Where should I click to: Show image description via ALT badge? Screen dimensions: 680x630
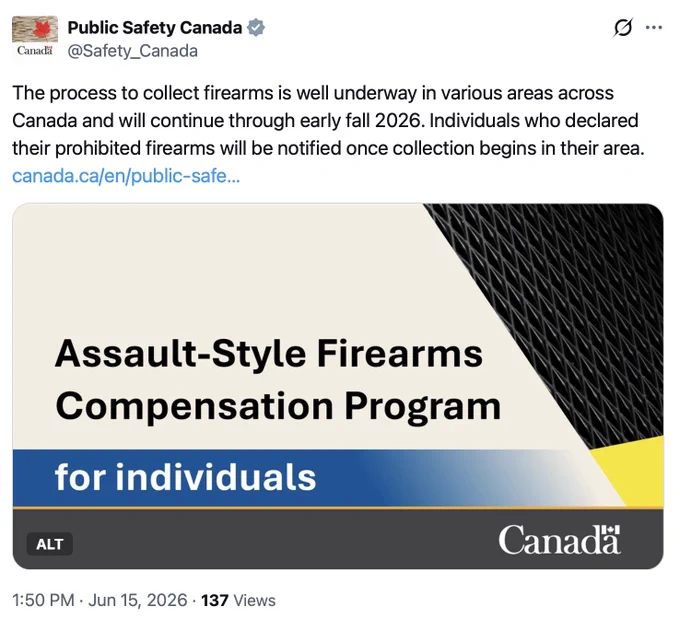pos(49,544)
